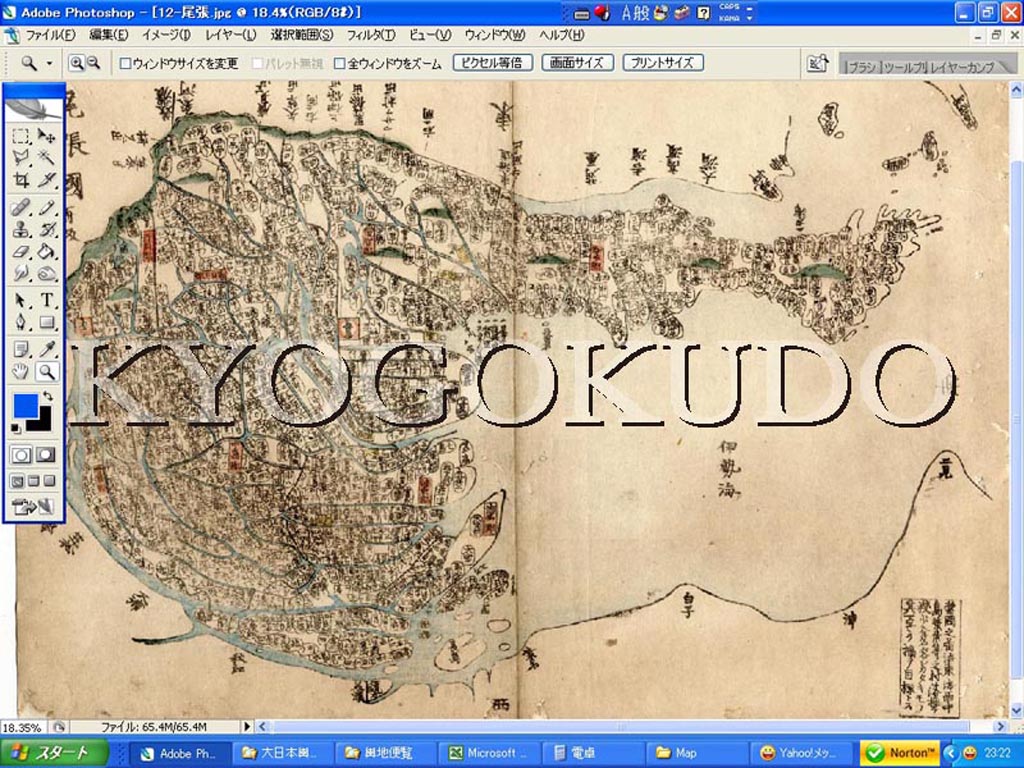Open the Microsoft Excel taskbar button

point(491,753)
